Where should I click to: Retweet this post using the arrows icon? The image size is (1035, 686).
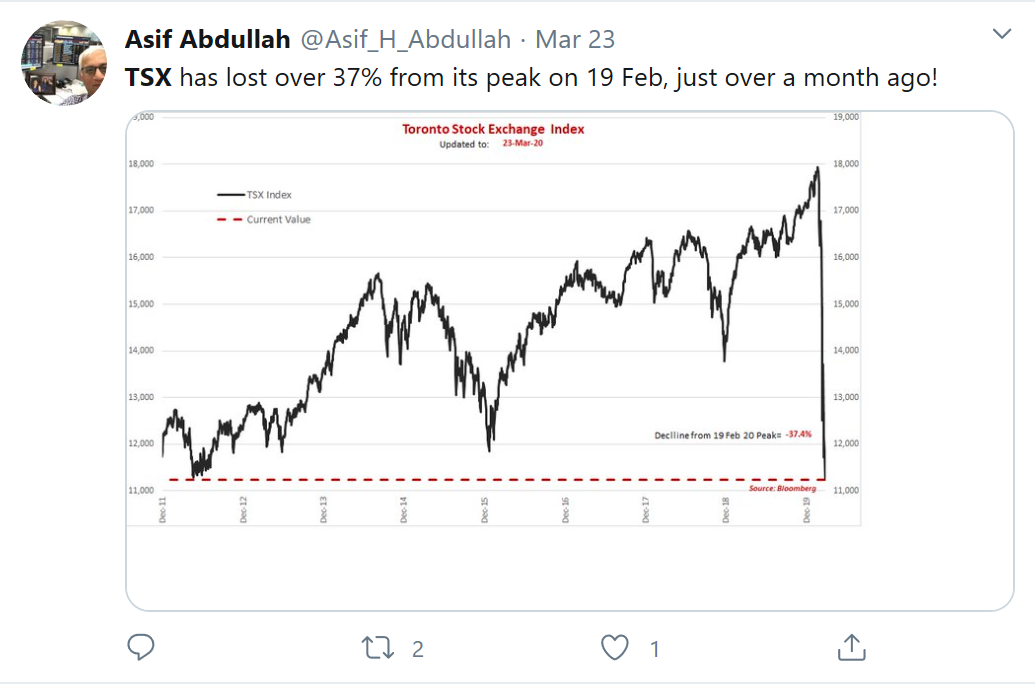[x=376, y=648]
